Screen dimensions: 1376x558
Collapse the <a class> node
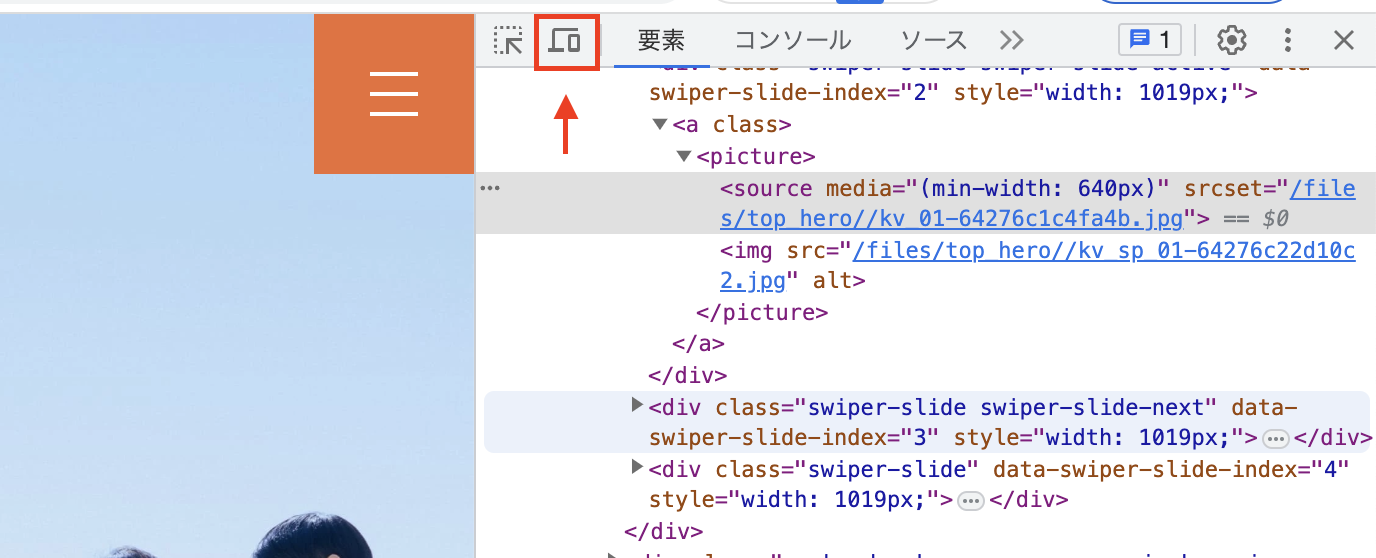[659, 125]
